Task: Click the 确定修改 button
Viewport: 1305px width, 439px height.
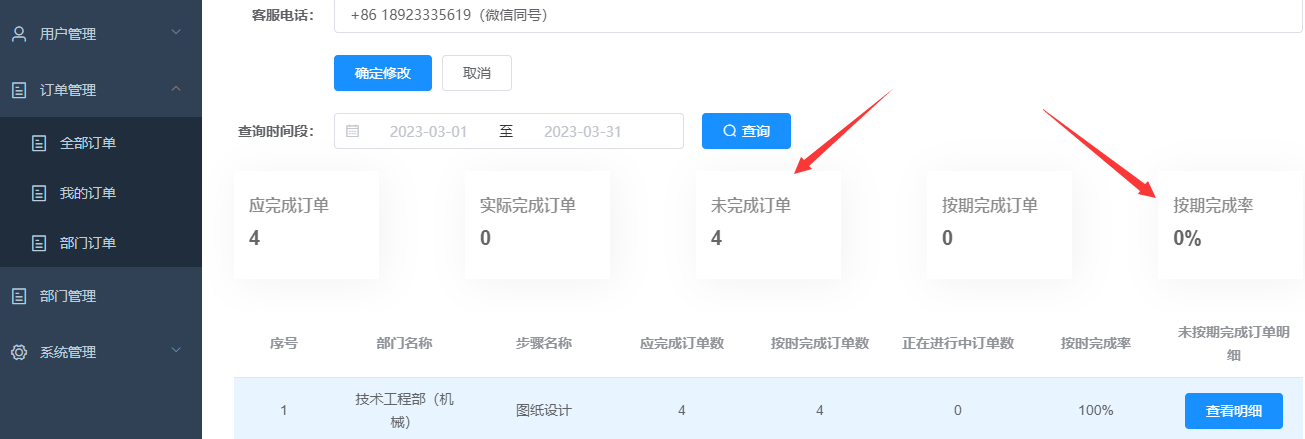Action: 383,73
